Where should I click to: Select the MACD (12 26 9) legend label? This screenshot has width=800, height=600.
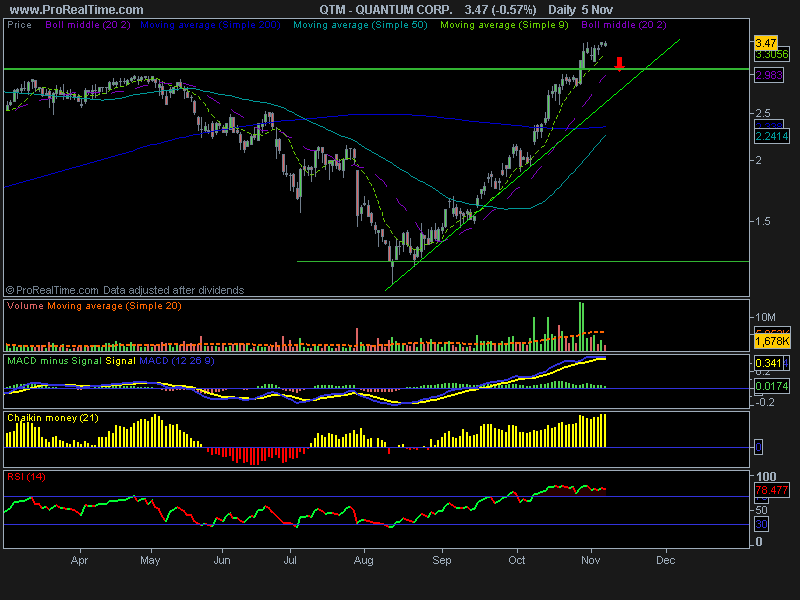[x=177, y=361]
